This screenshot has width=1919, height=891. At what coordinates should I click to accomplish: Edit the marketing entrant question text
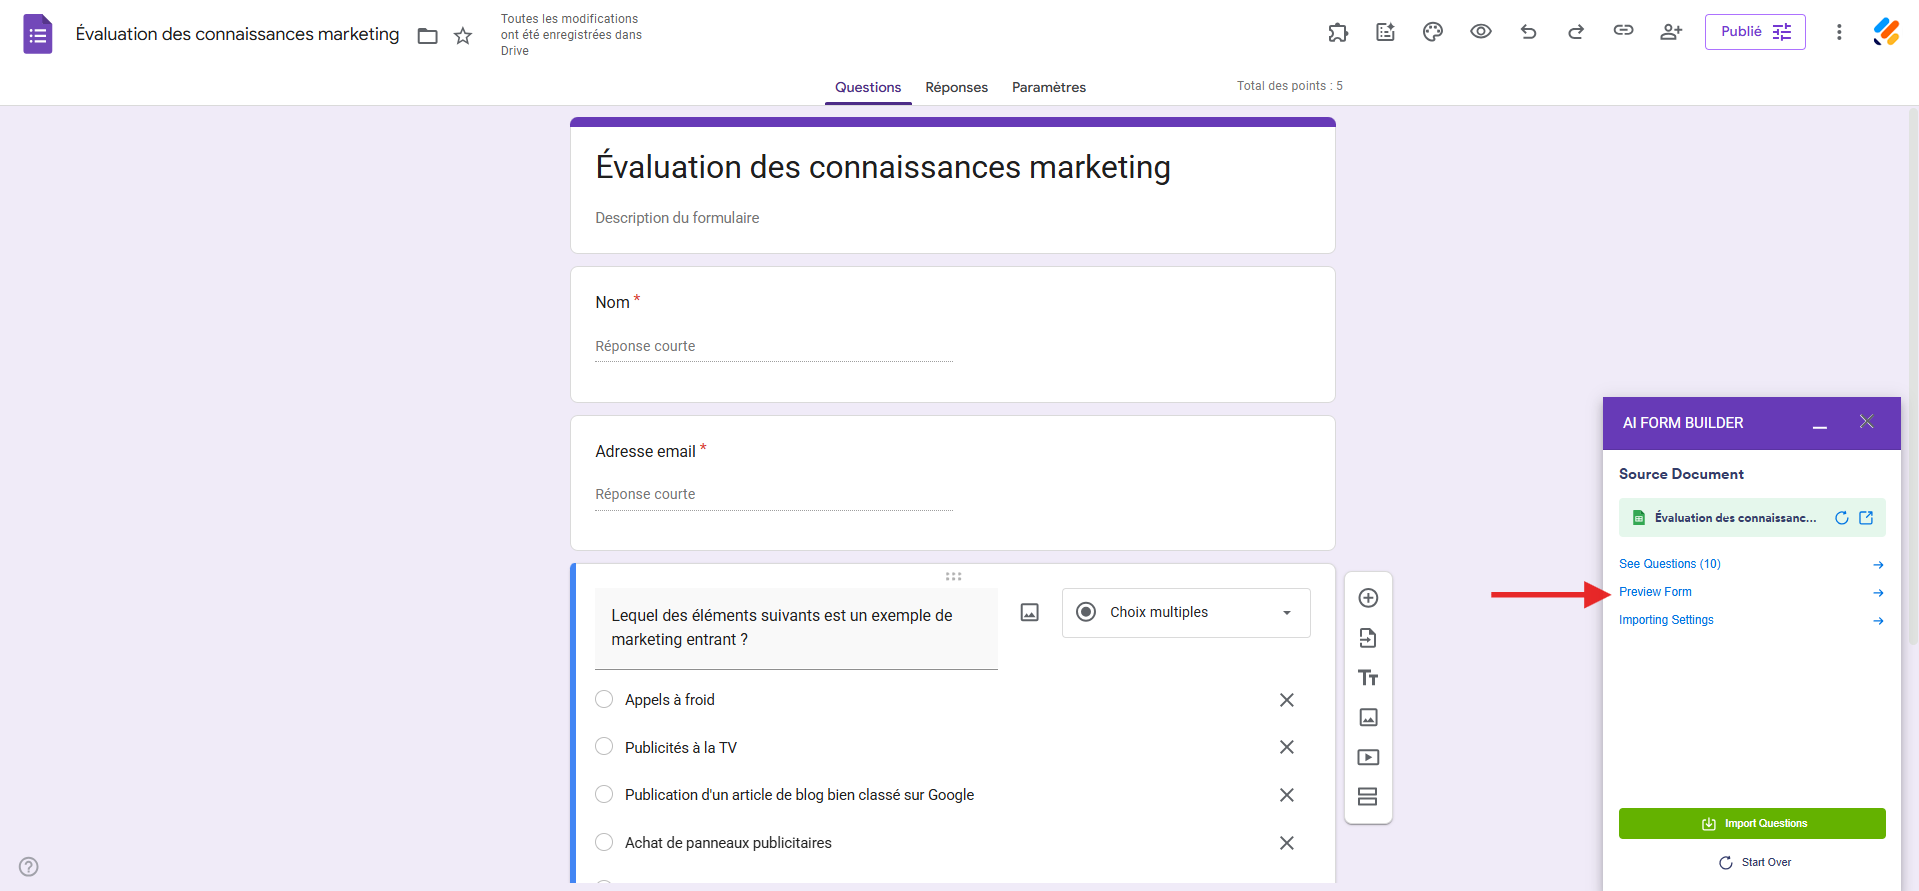(x=796, y=628)
